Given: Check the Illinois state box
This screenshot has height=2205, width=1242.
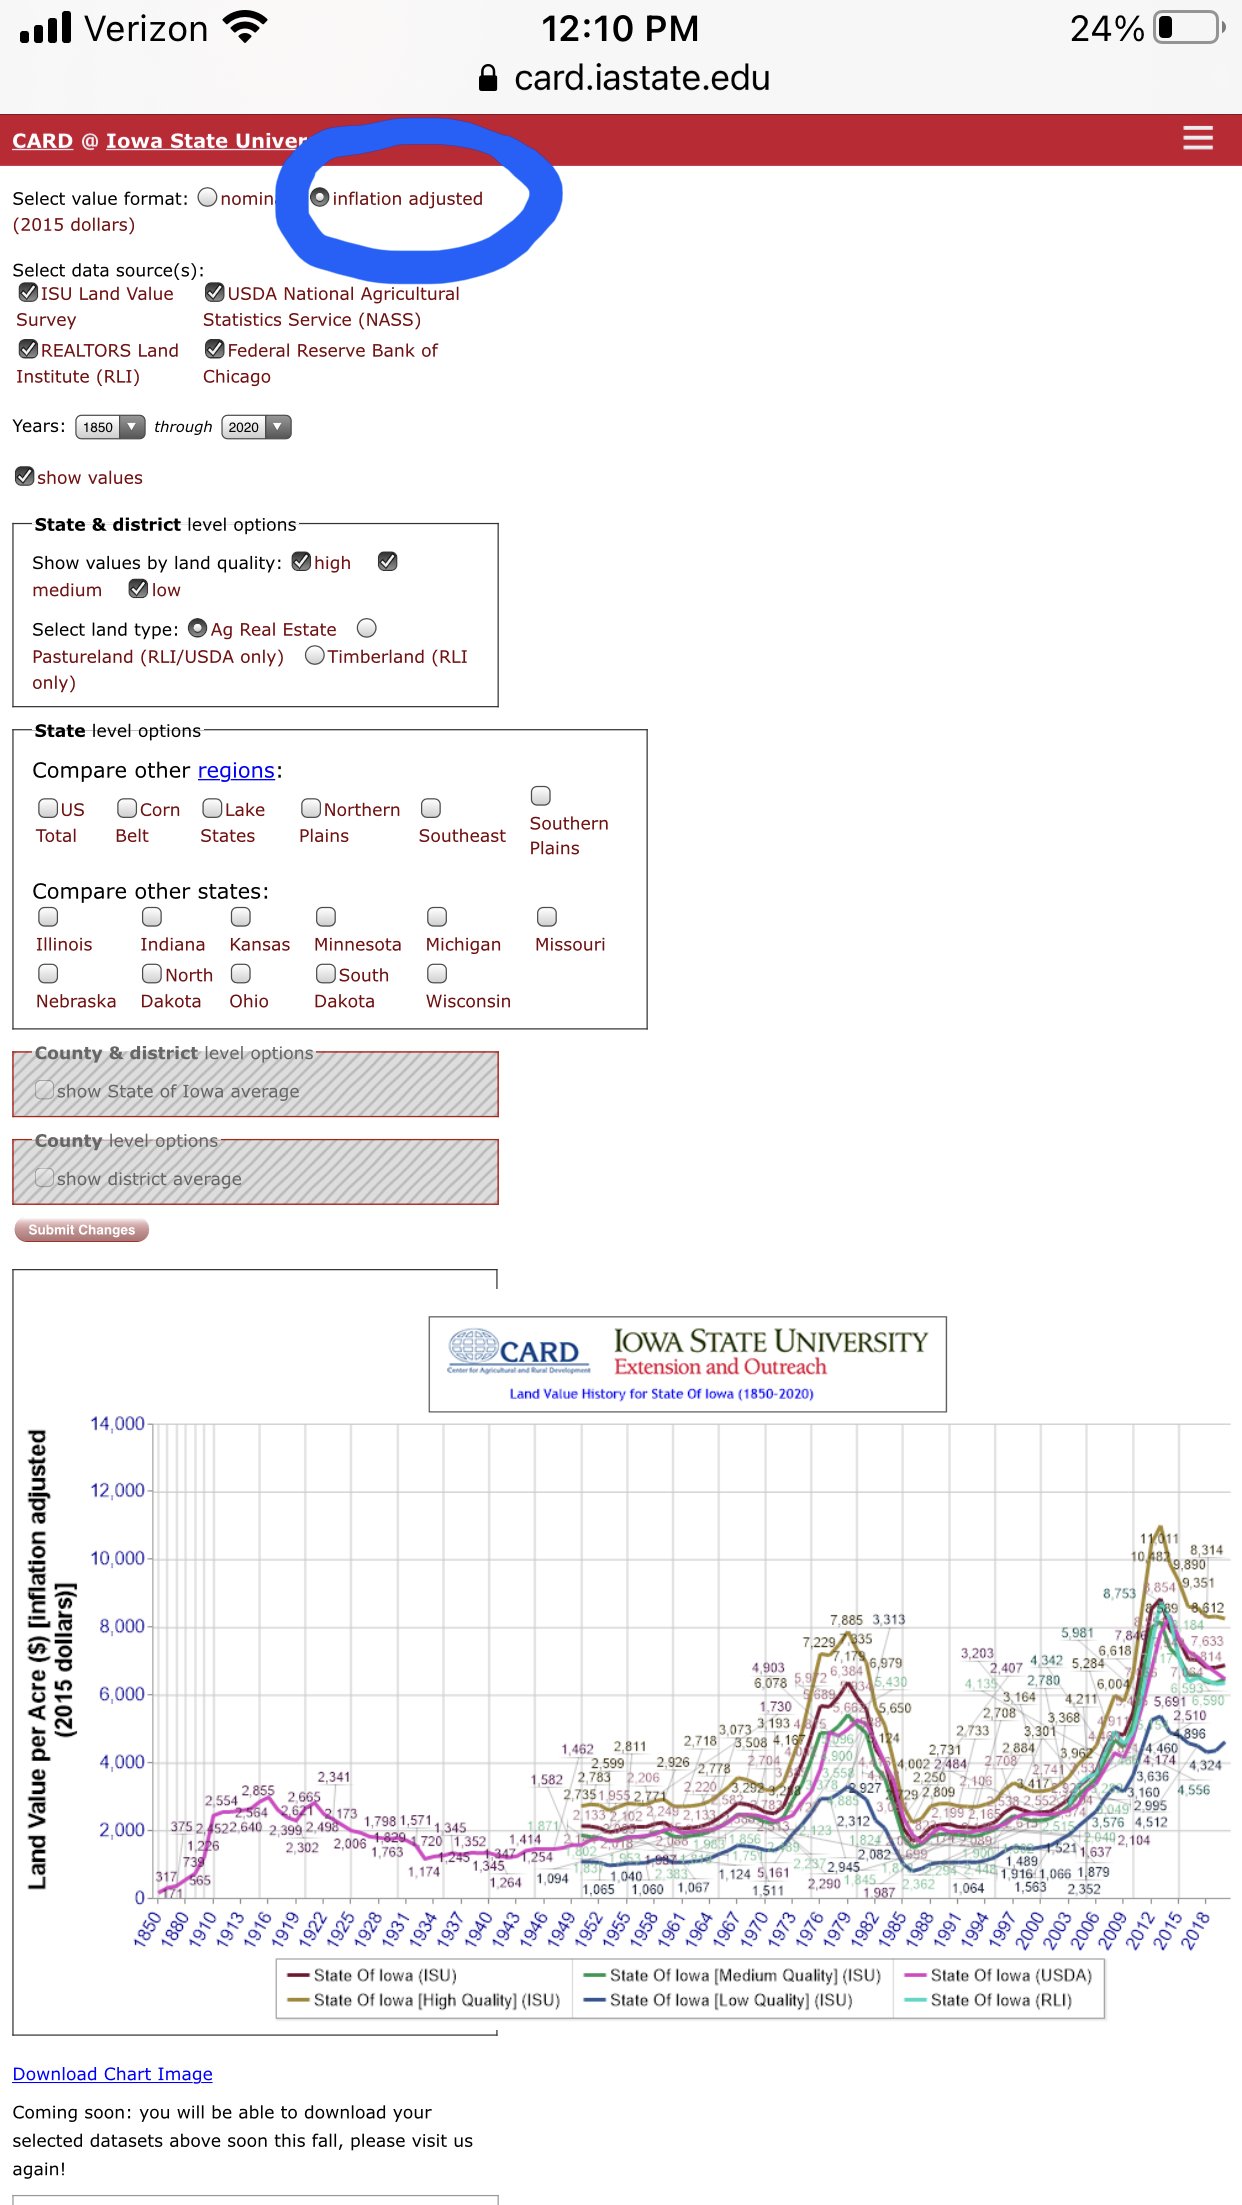Looking at the screenshot, I should 48,916.
